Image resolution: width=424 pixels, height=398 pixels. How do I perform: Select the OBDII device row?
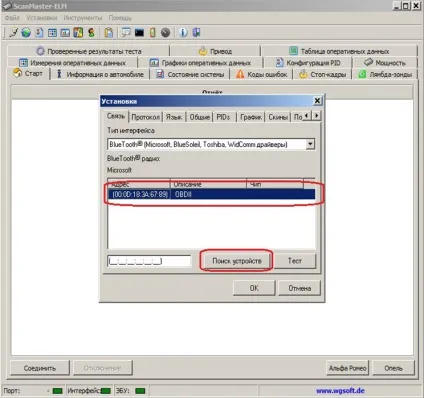coord(211,194)
